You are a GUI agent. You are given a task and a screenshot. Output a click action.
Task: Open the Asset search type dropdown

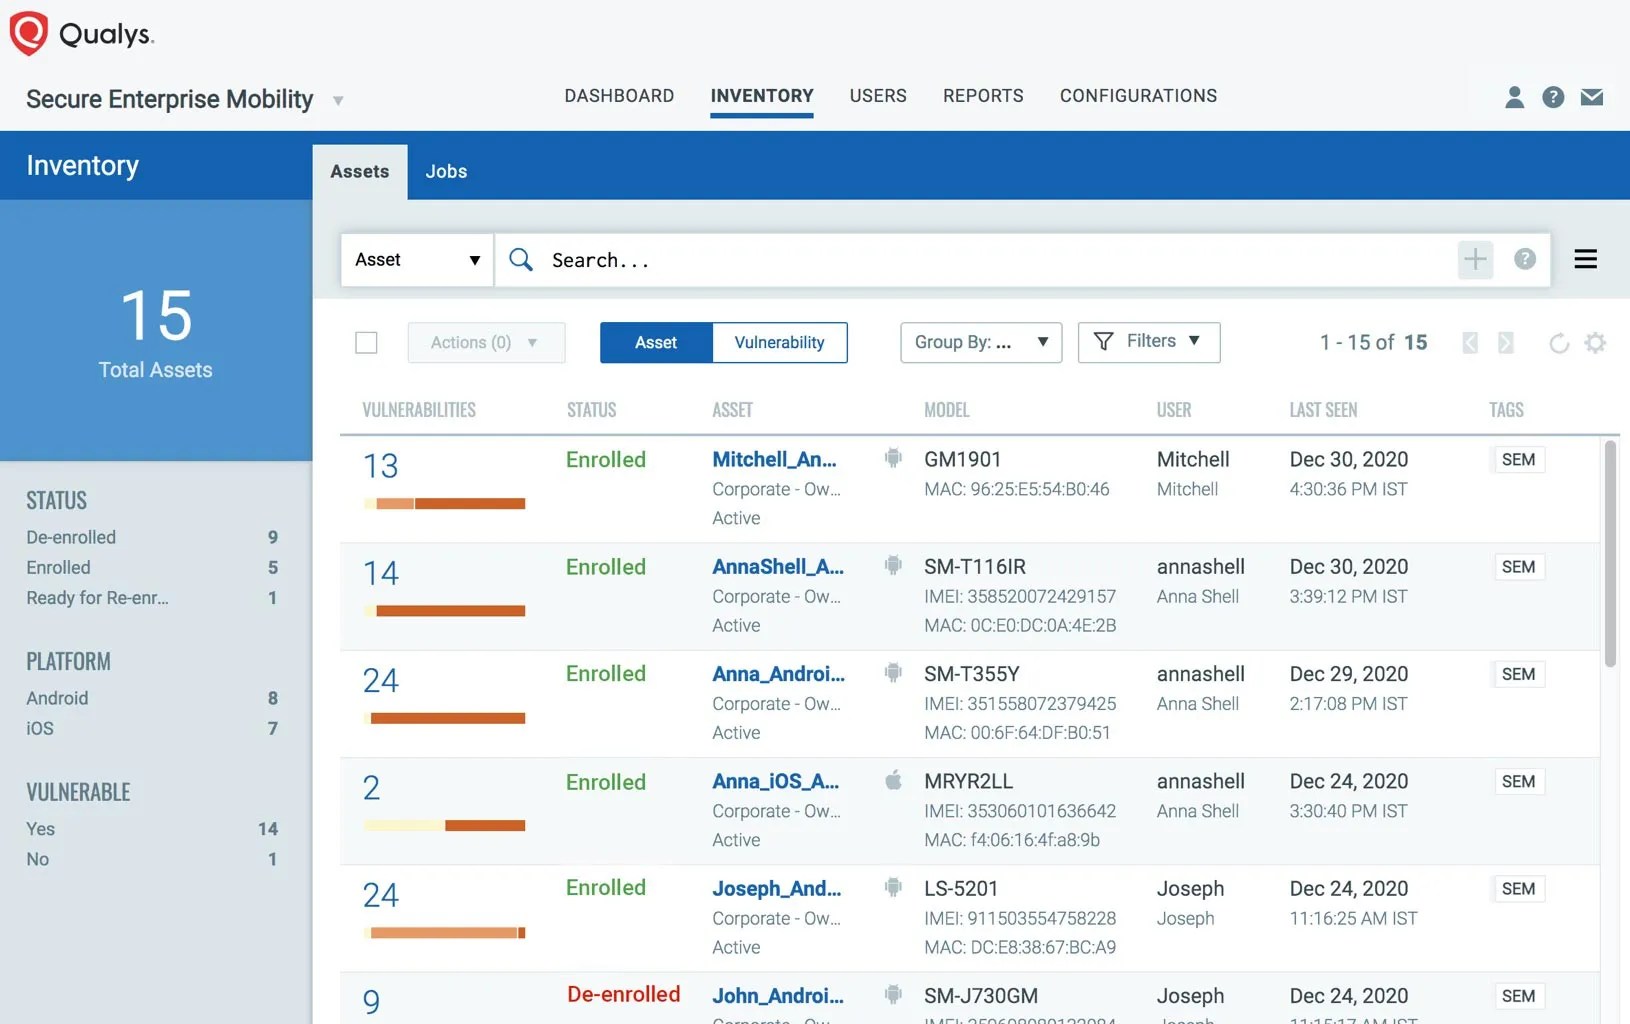pos(417,260)
